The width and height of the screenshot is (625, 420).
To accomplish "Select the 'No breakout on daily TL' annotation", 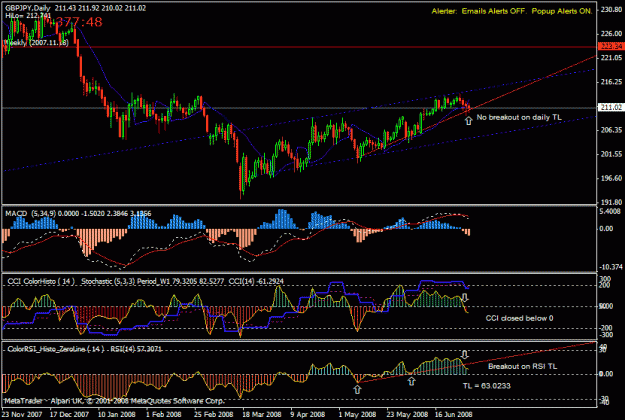I will (519, 117).
